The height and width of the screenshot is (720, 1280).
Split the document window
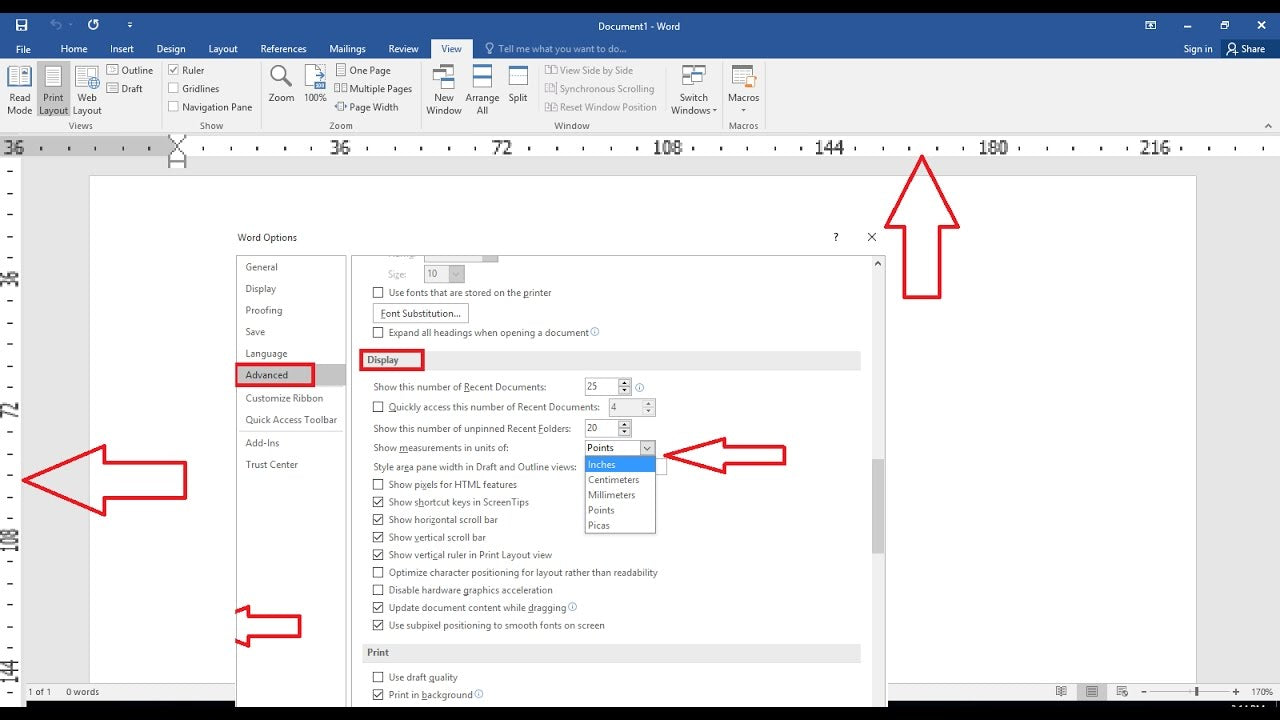518,85
